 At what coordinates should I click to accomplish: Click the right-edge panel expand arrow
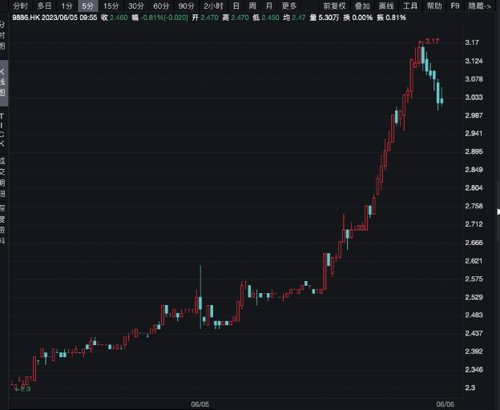498,212
